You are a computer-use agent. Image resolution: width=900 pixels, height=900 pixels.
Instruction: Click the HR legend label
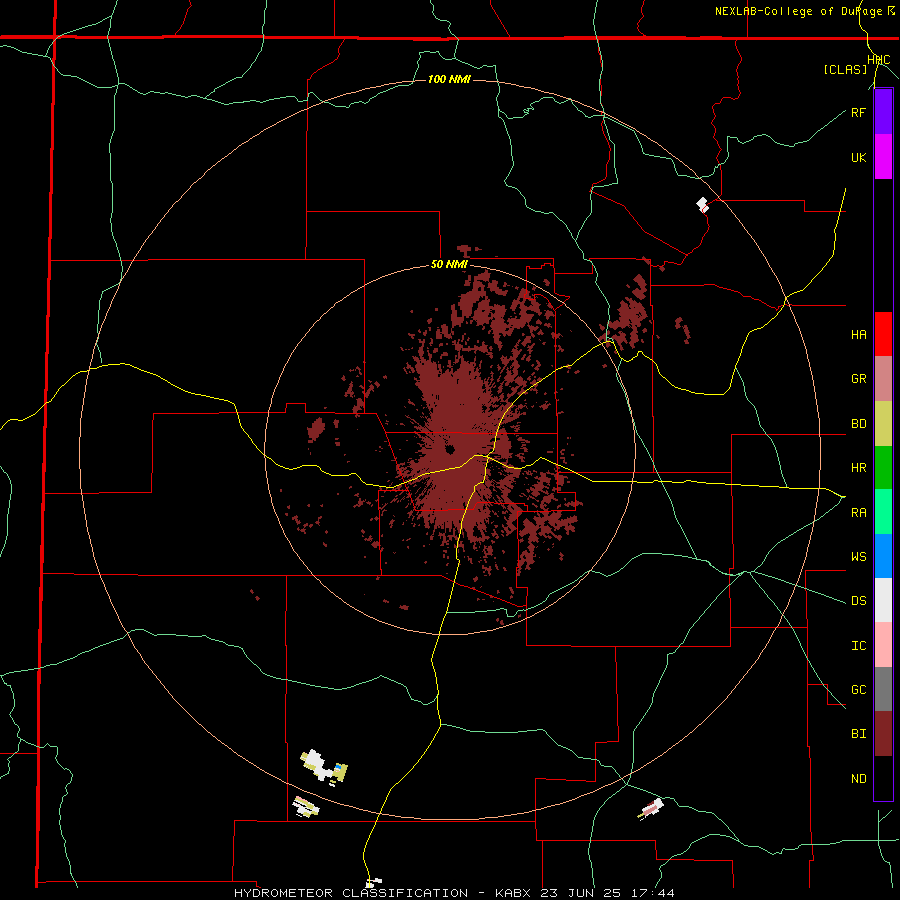coord(858,468)
